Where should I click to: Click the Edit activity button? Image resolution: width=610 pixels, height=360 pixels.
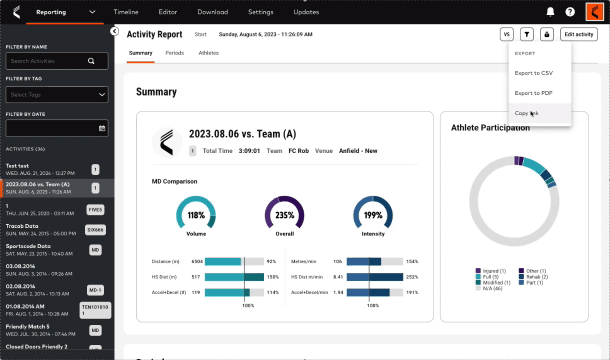[x=579, y=34]
